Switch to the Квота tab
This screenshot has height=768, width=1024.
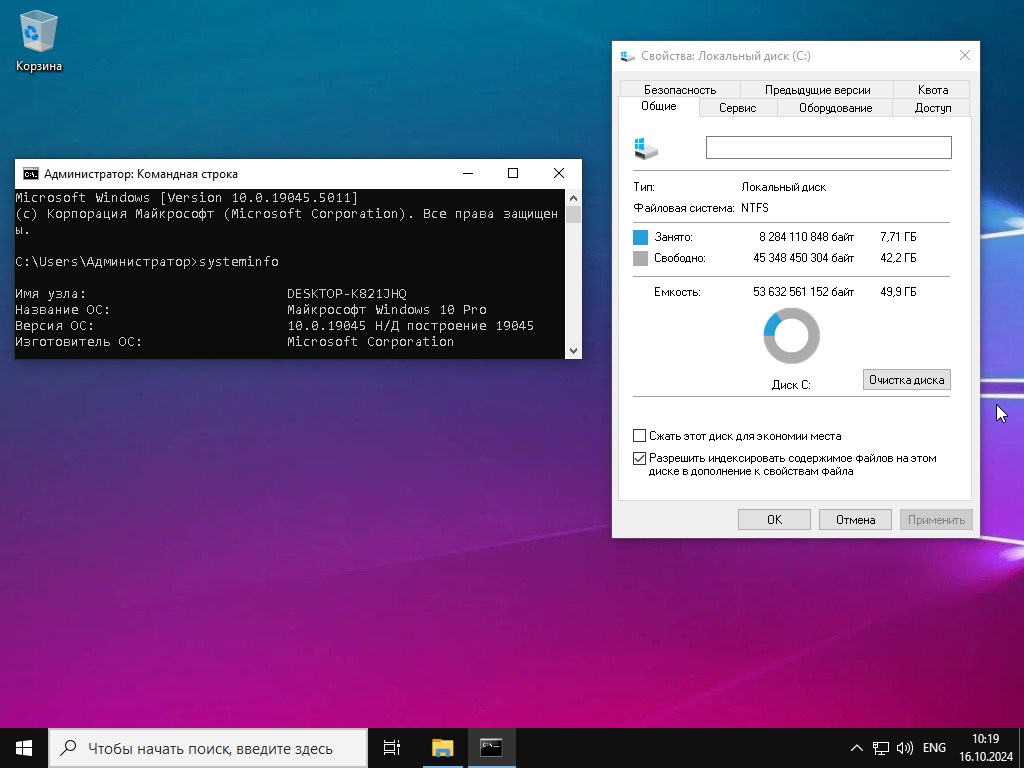coord(933,89)
